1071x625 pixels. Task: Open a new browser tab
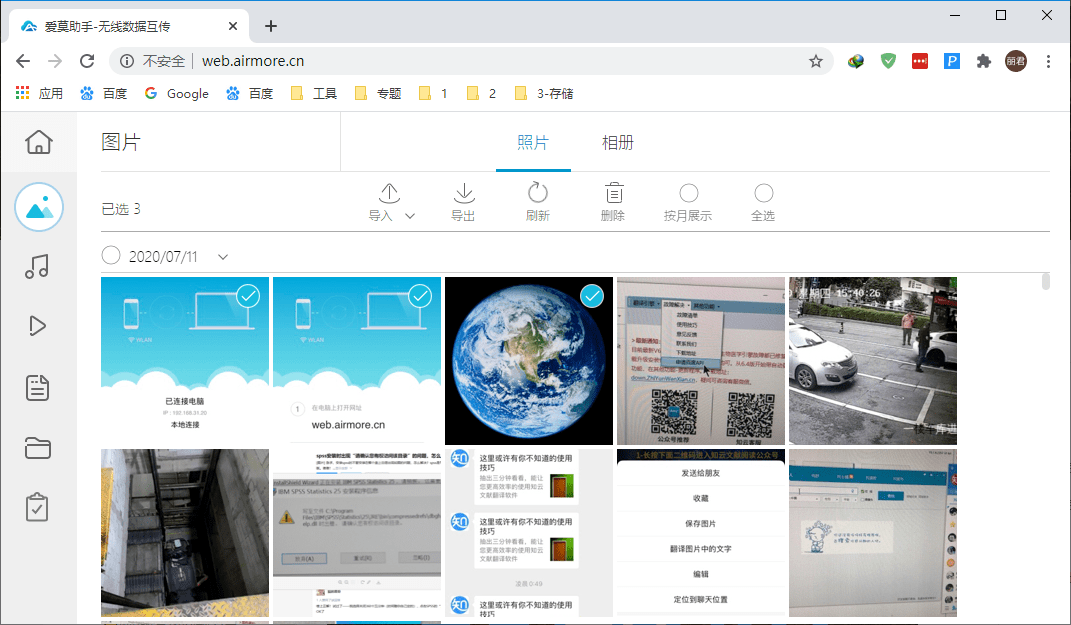271,26
